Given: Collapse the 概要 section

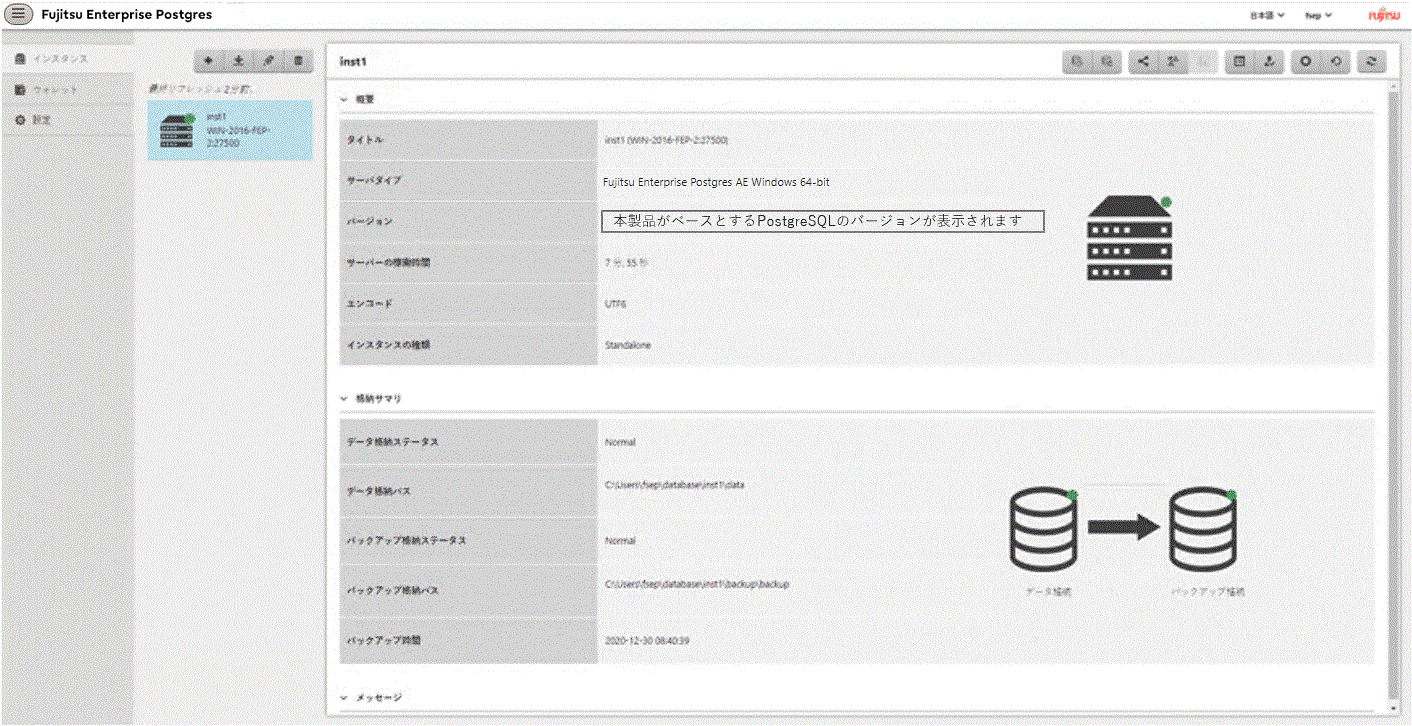Looking at the screenshot, I should click(344, 100).
